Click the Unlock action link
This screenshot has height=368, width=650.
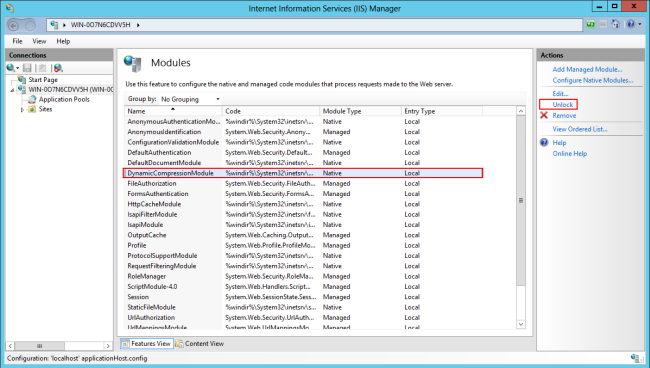pos(563,104)
